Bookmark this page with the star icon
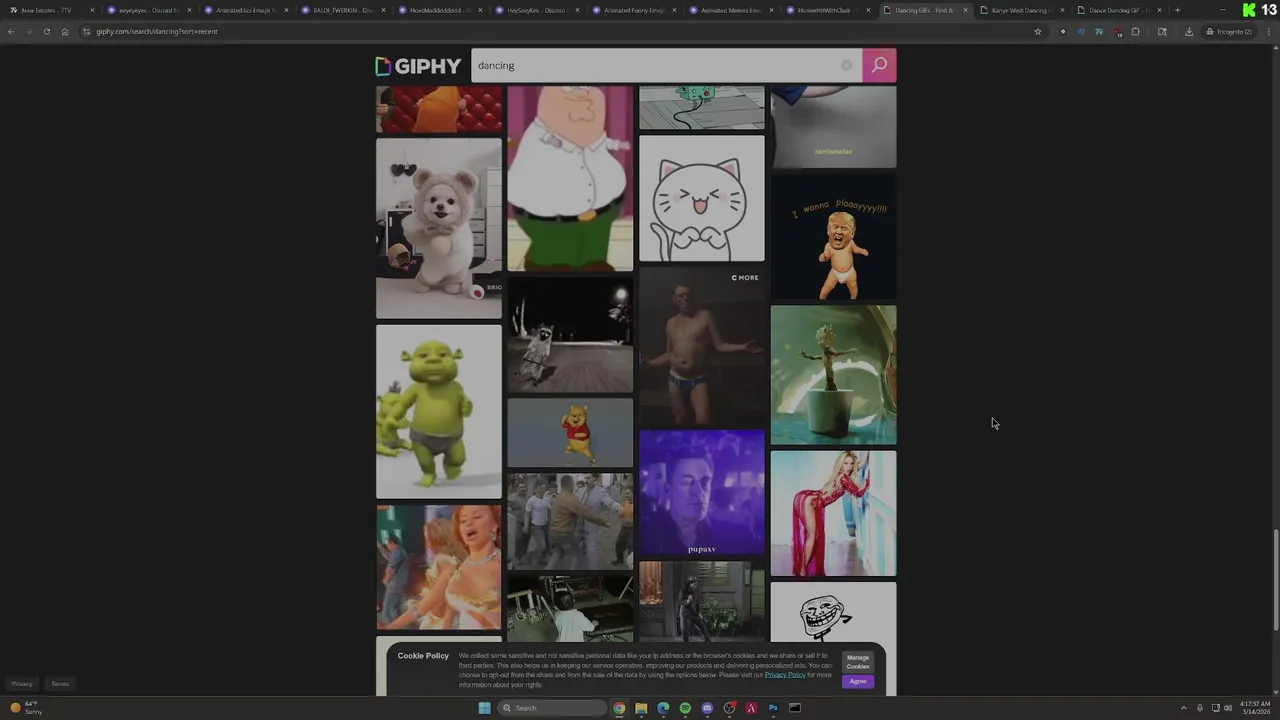 coord(1038,31)
